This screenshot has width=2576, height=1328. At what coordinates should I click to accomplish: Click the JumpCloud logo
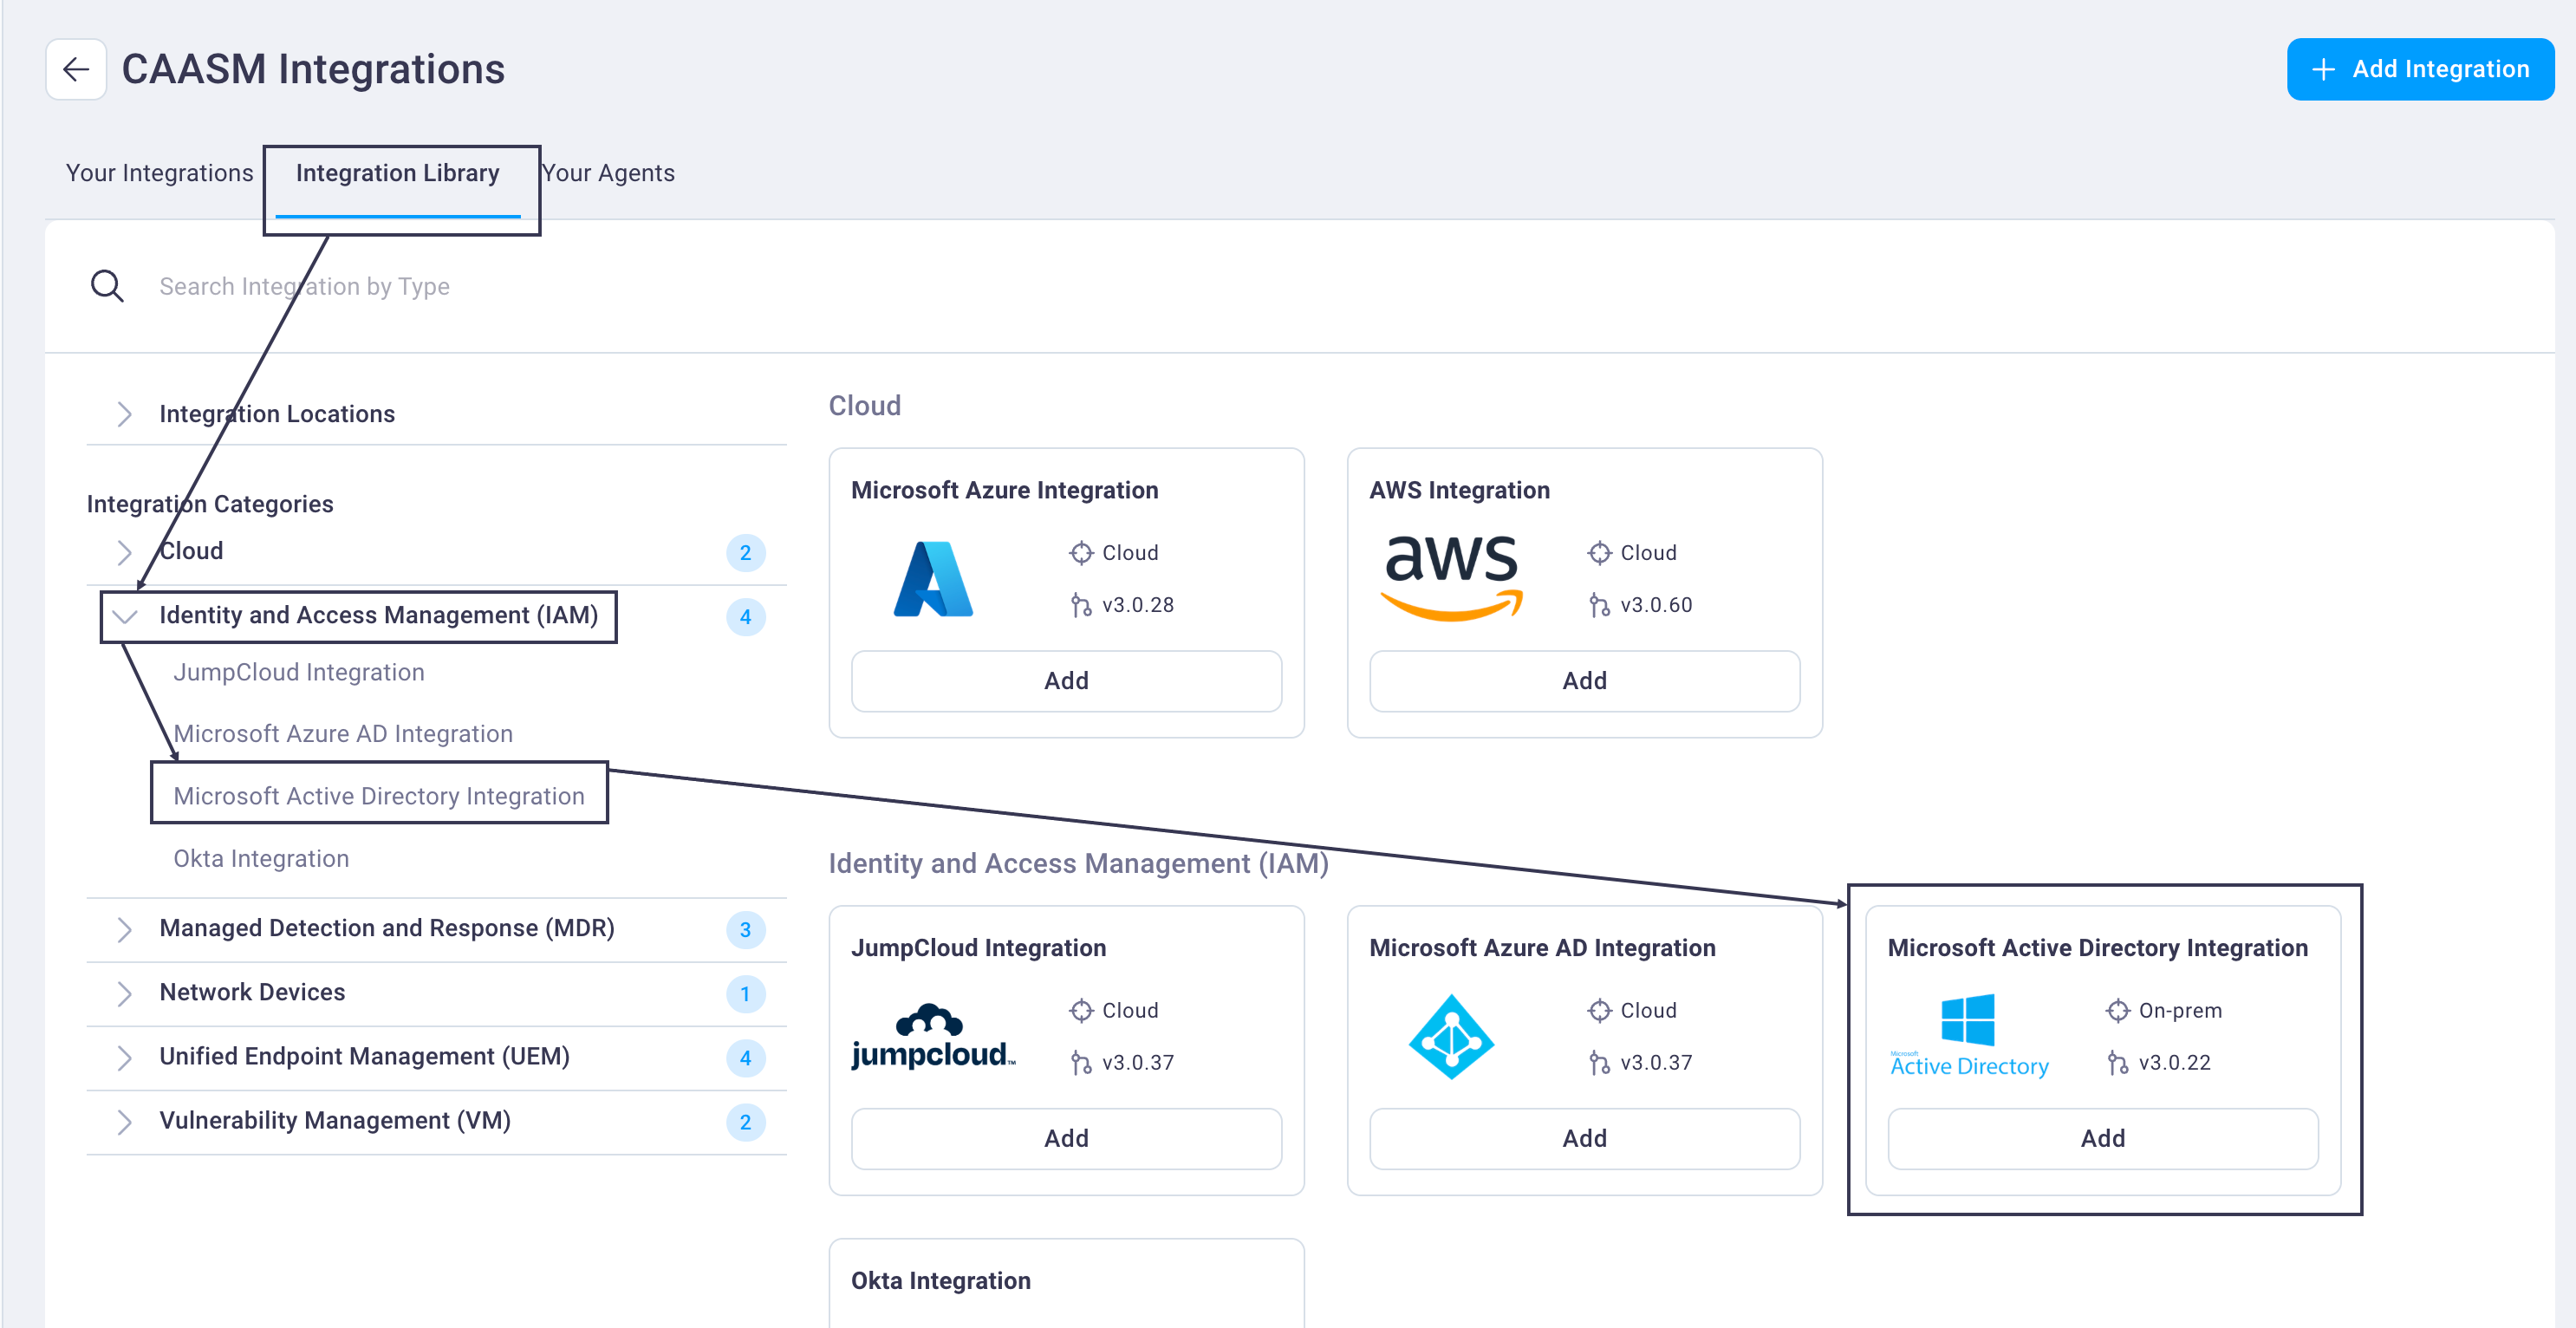(932, 1037)
